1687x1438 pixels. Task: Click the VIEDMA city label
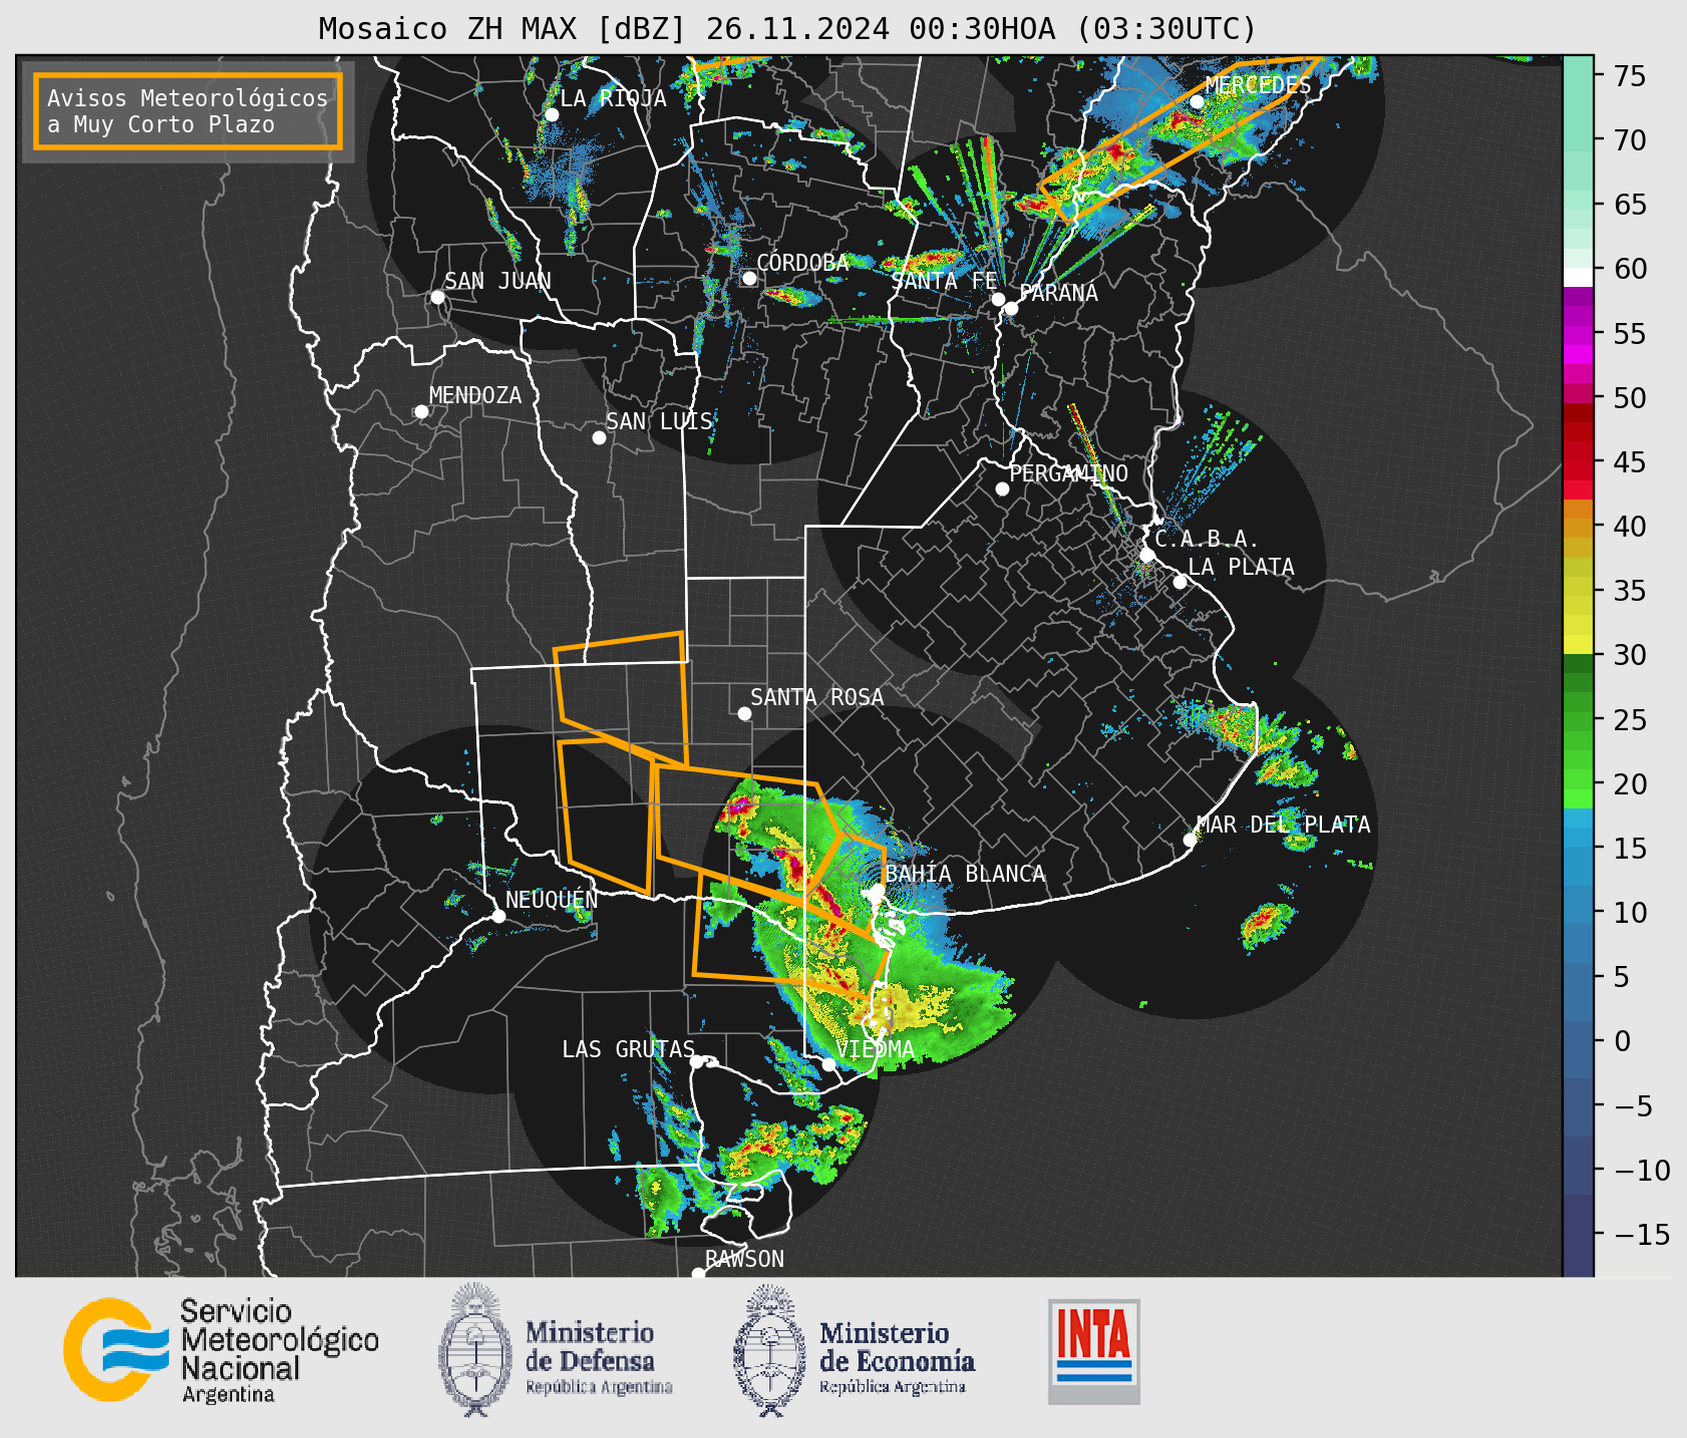[x=875, y=1049]
